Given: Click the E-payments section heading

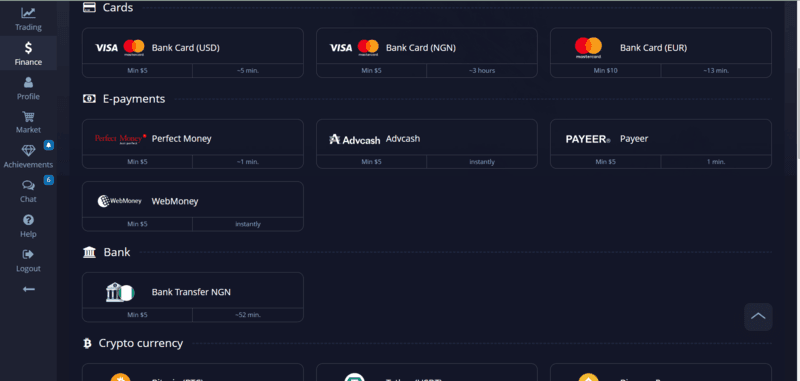Looking at the screenshot, I should tap(134, 99).
